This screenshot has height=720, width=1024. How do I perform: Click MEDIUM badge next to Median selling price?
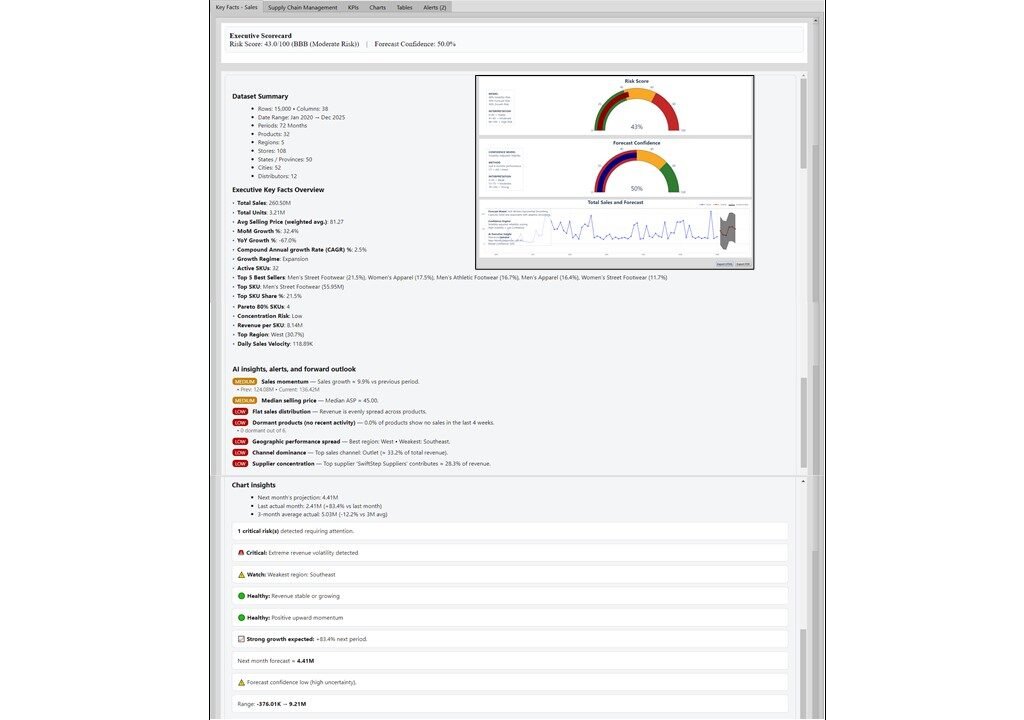tap(245, 400)
